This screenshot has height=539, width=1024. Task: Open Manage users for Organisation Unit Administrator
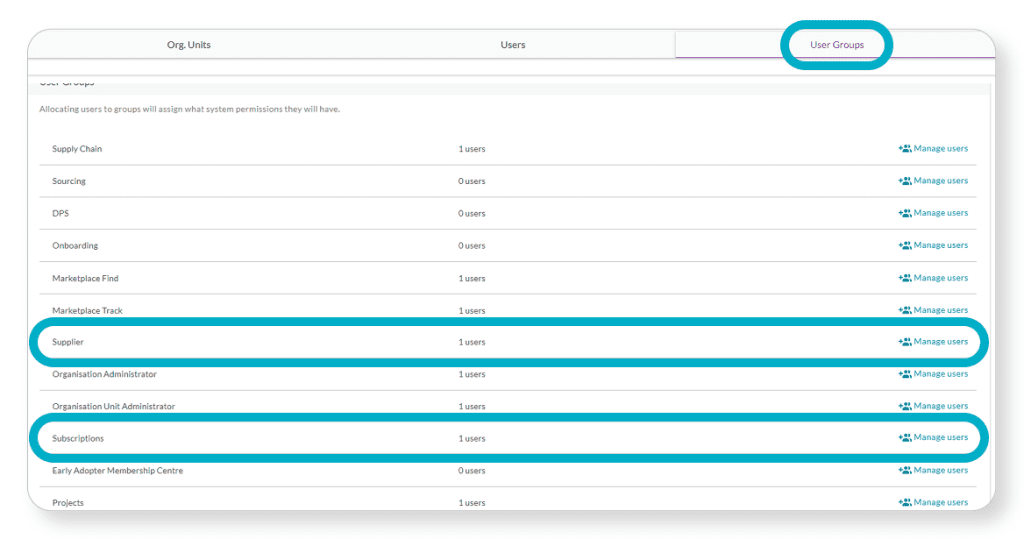tap(940, 406)
